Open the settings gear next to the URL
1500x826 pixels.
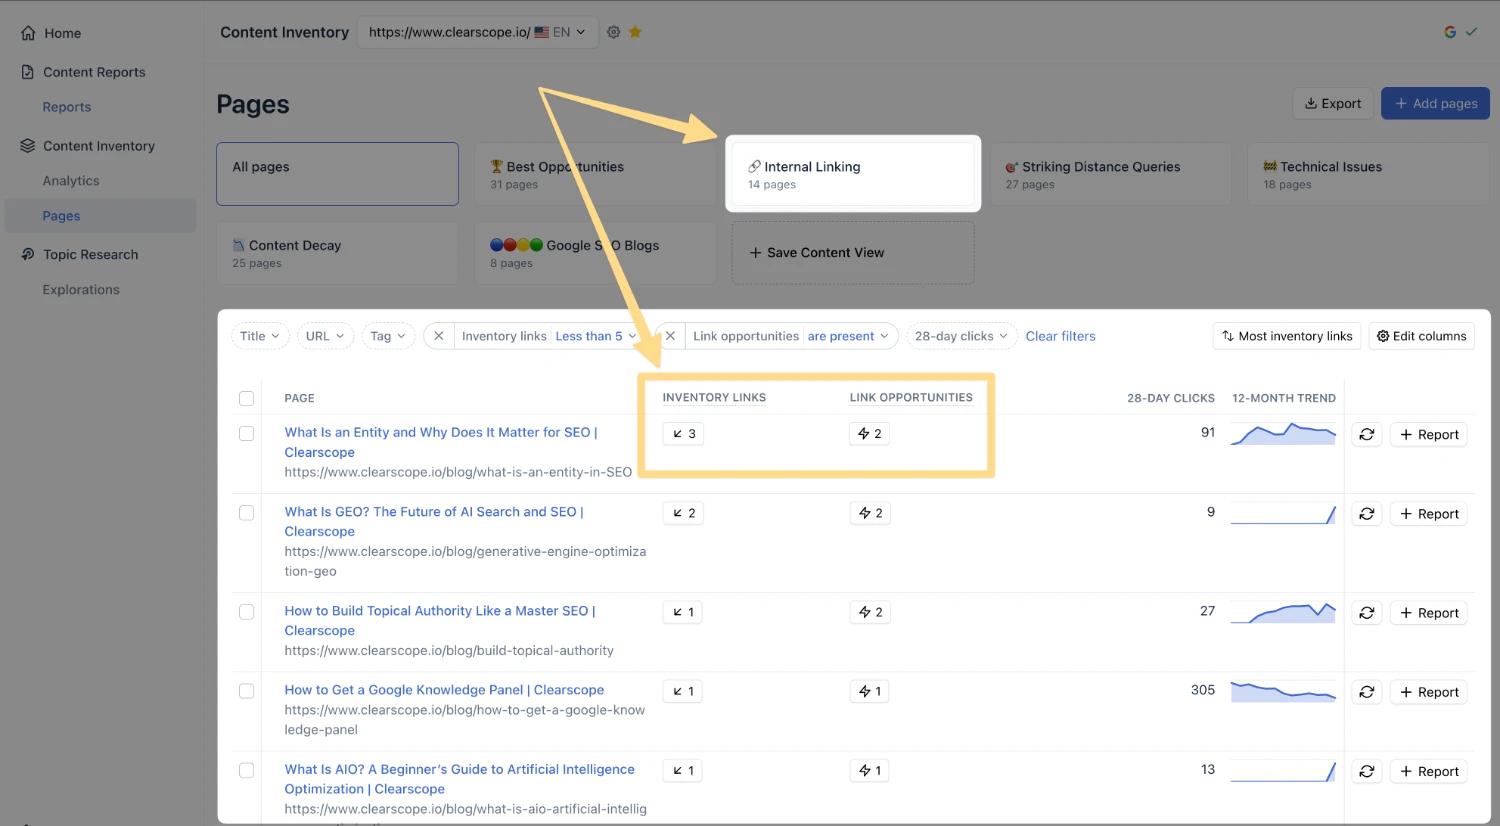tap(613, 32)
